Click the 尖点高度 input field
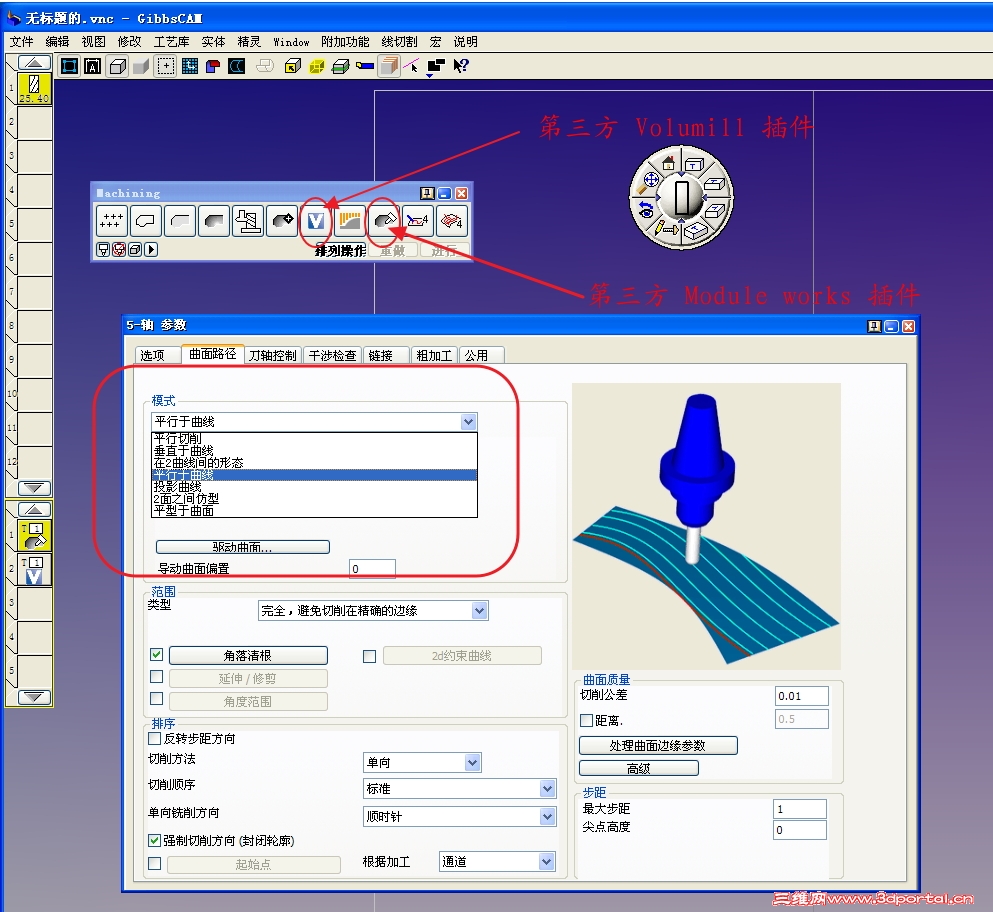This screenshot has width=993, height=912. tap(800, 830)
